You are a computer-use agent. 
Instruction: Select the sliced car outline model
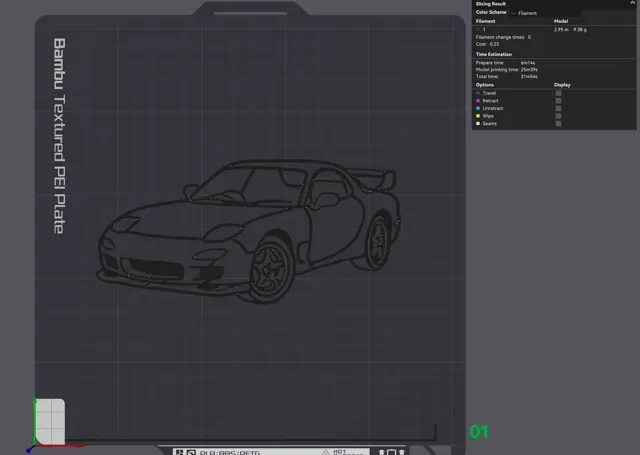click(249, 231)
